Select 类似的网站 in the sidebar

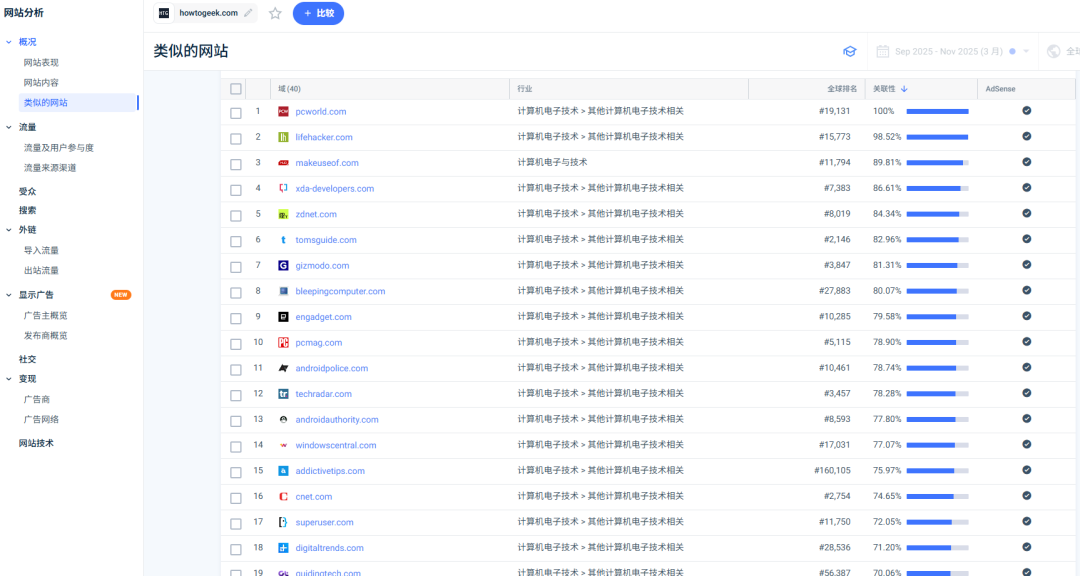coord(45,103)
